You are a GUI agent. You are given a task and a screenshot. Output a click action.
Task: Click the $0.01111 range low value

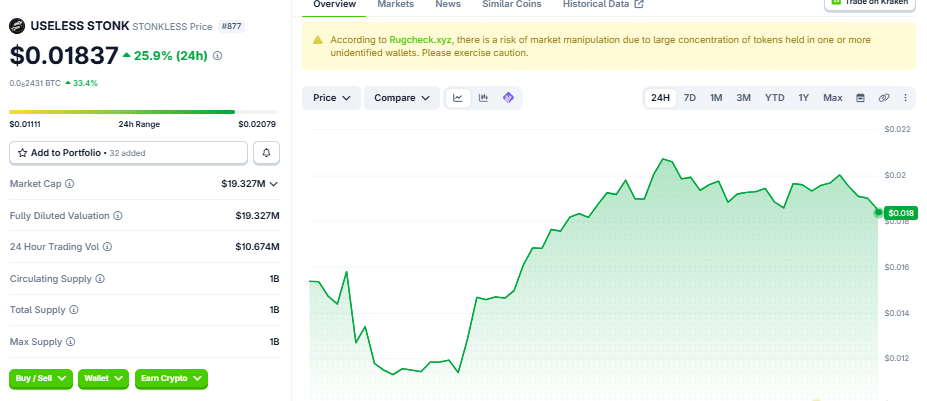click(x=25, y=124)
